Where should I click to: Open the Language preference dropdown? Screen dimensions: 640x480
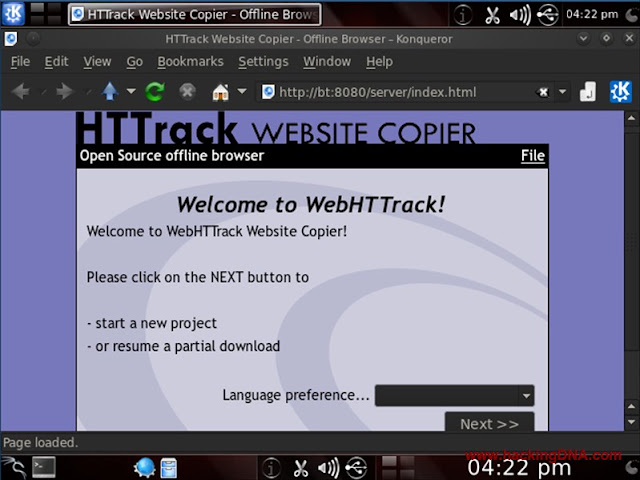pos(454,395)
